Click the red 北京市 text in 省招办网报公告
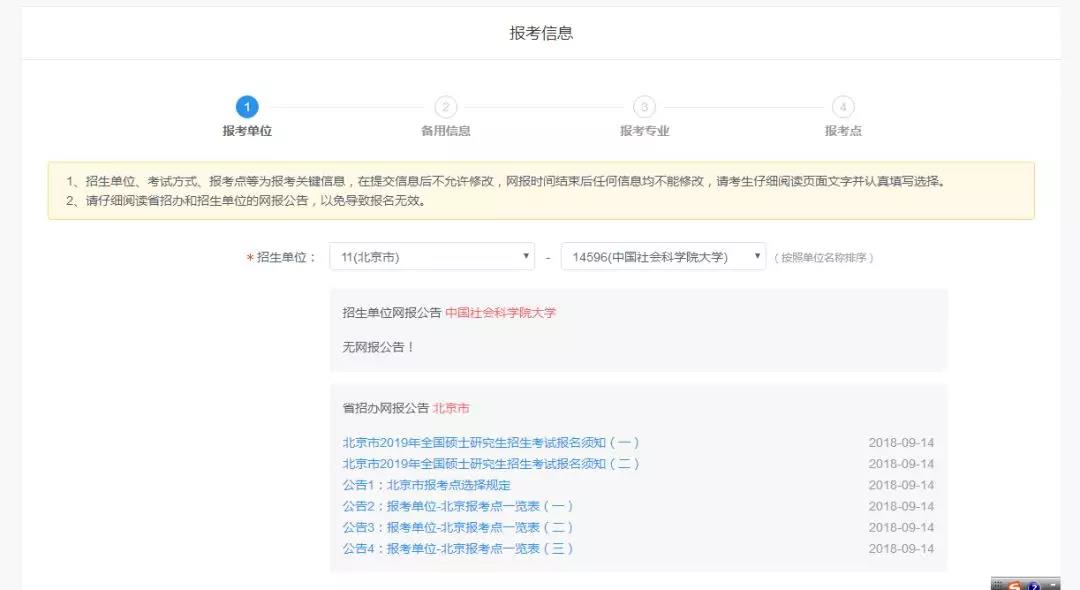Viewport: 1080px width, 590px height. (x=451, y=408)
